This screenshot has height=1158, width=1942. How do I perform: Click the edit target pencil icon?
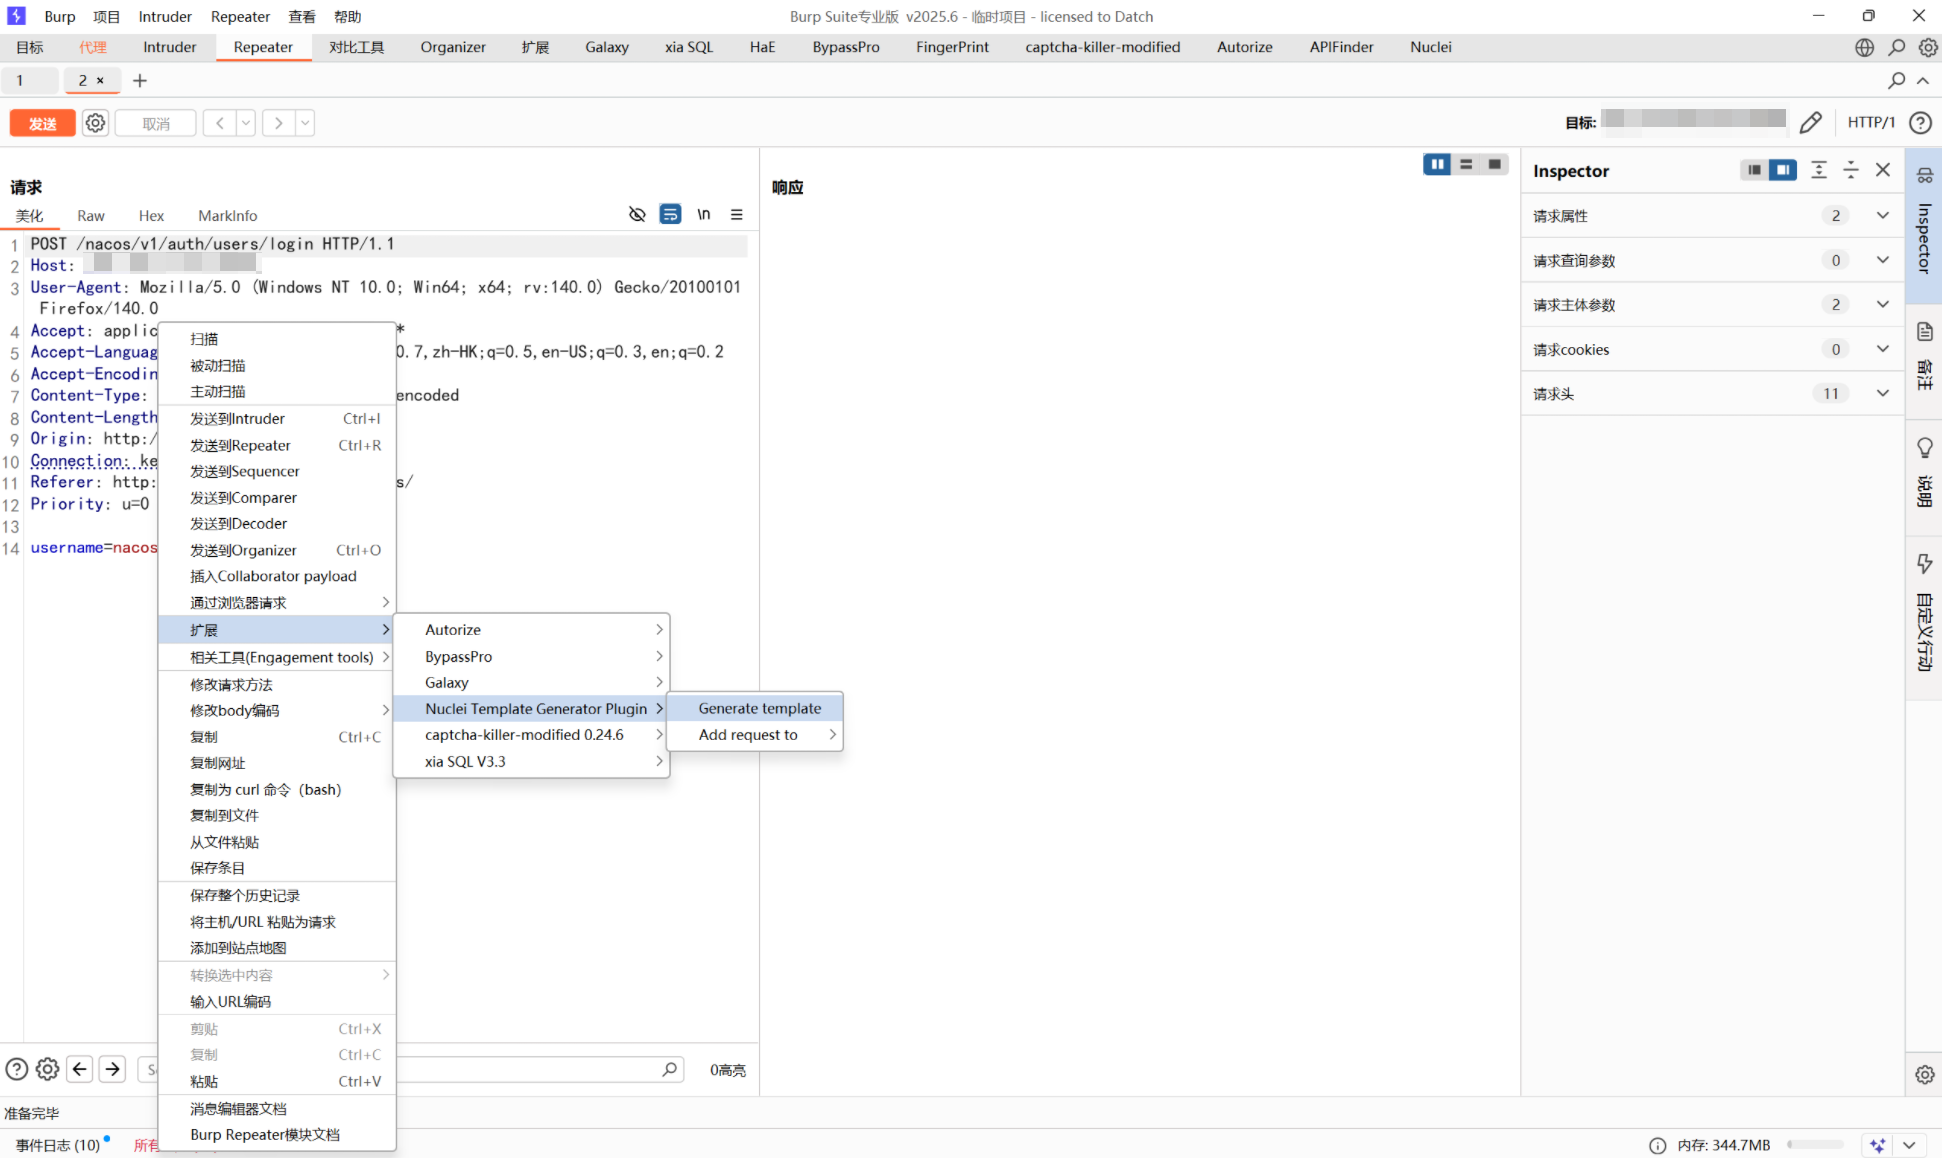tap(1810, 123)
